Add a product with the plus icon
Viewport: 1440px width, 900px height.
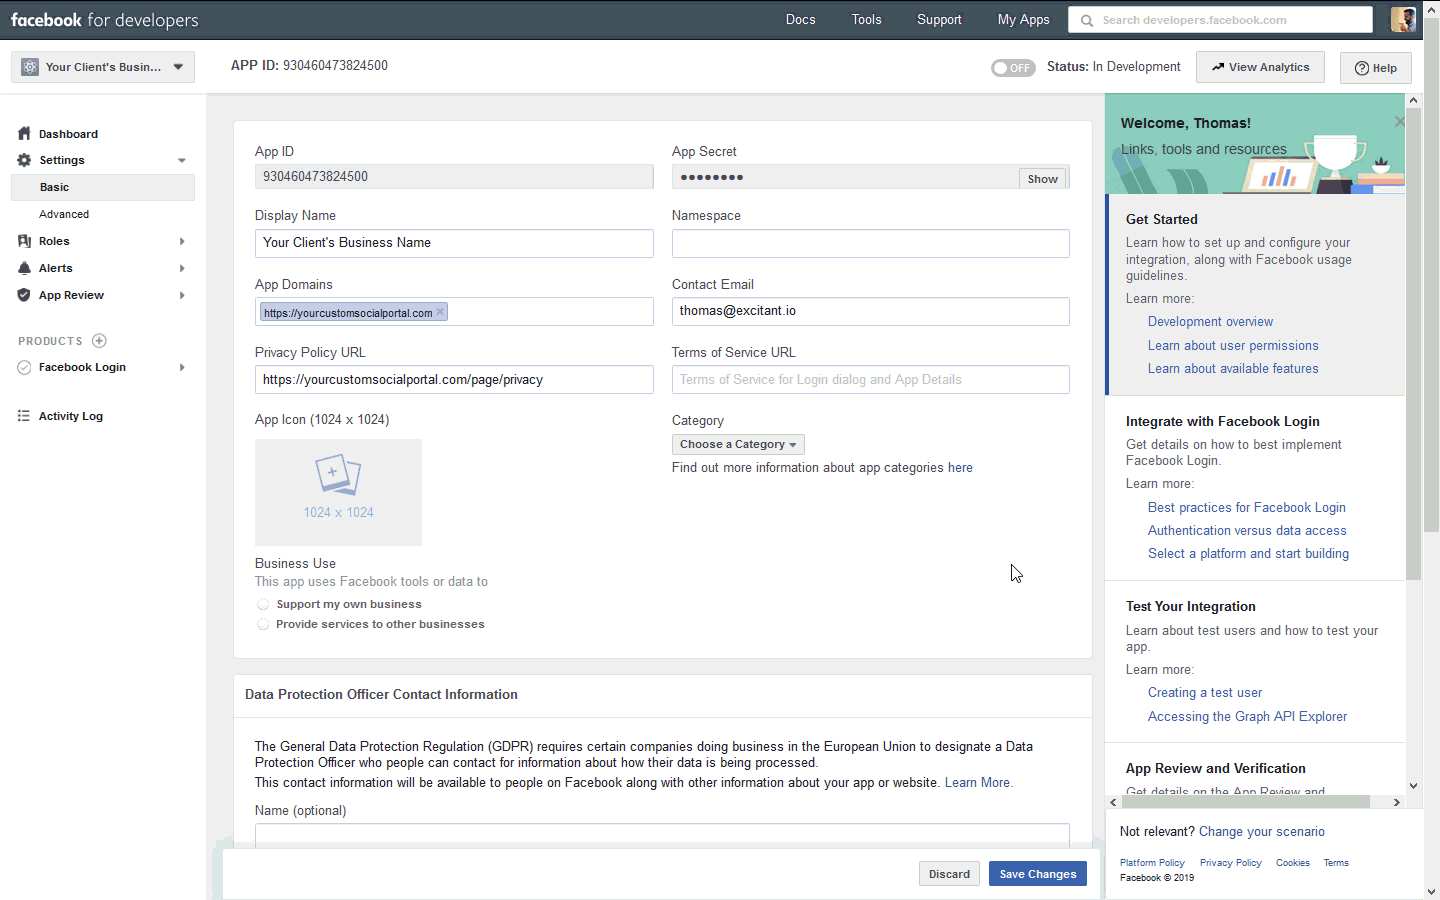point(99,341)
